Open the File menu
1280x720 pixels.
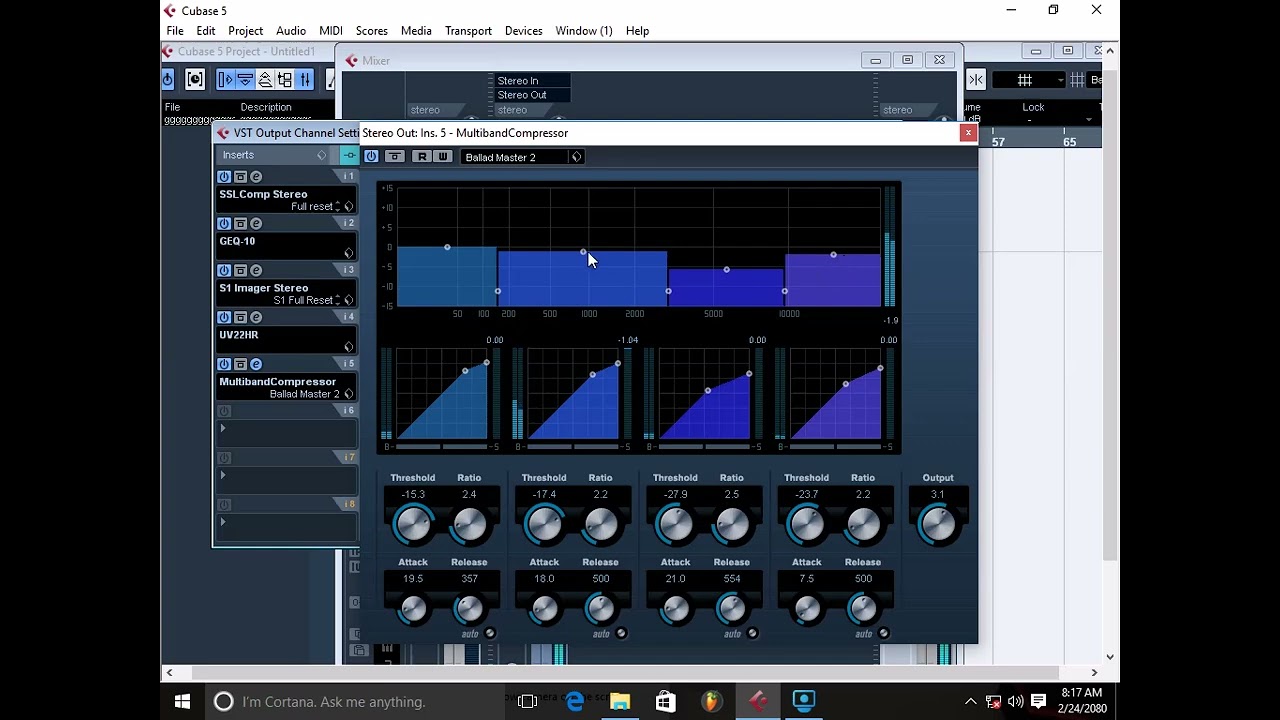tap(175, 31)
